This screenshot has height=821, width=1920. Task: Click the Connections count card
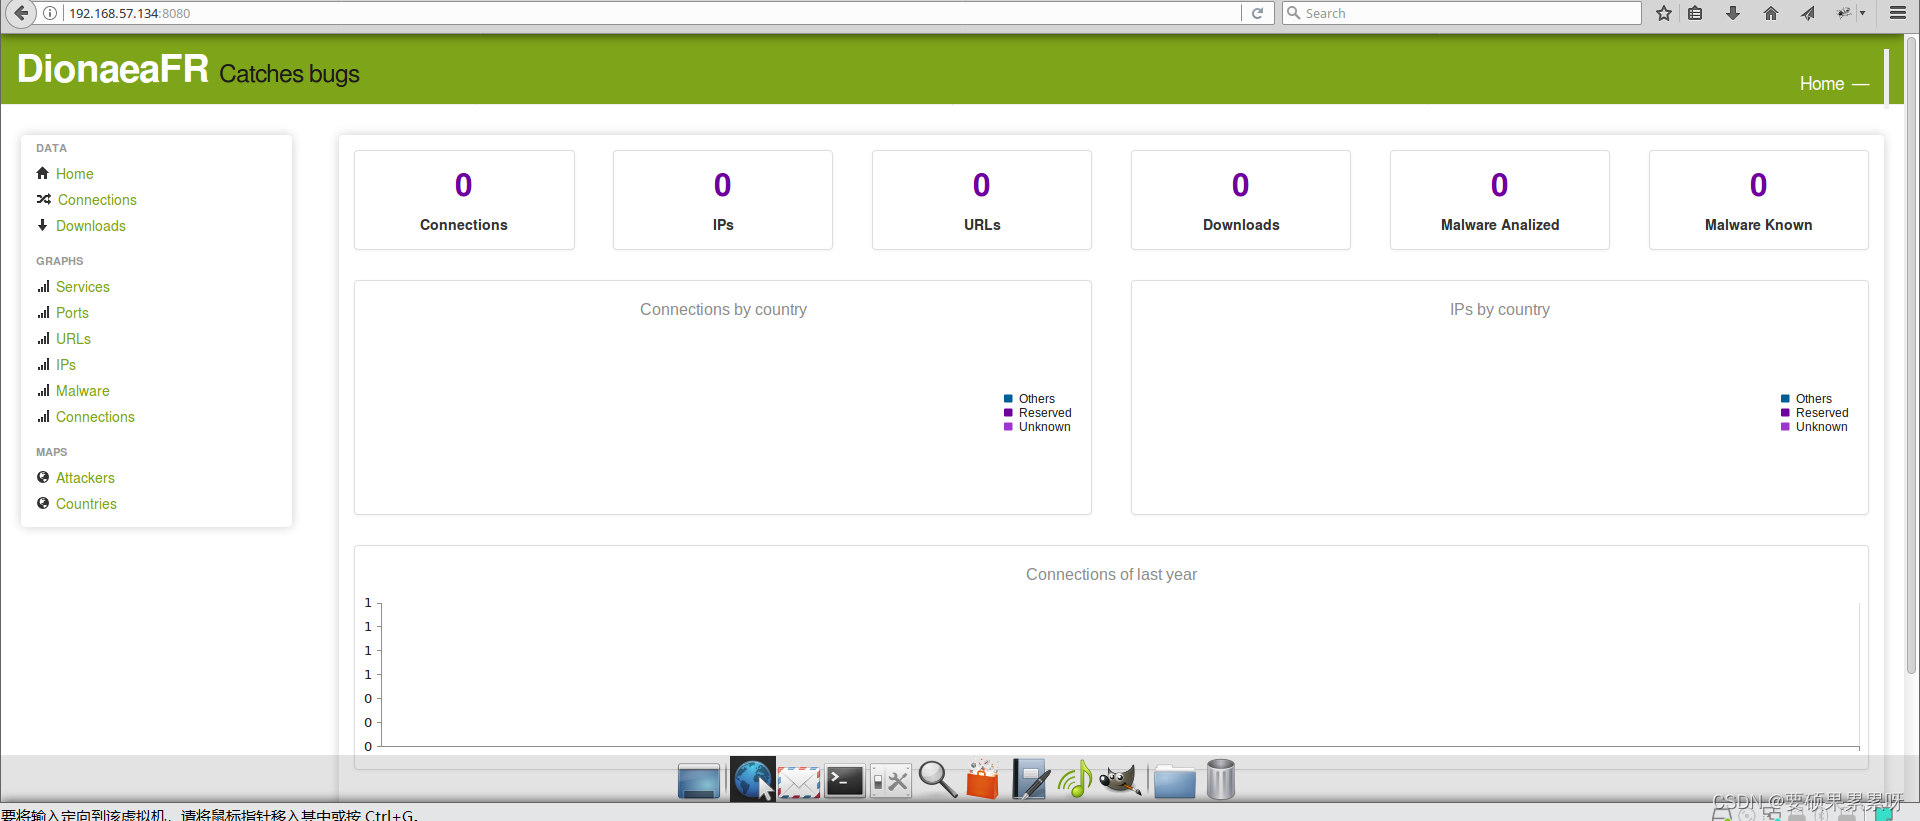click(464, 200)
